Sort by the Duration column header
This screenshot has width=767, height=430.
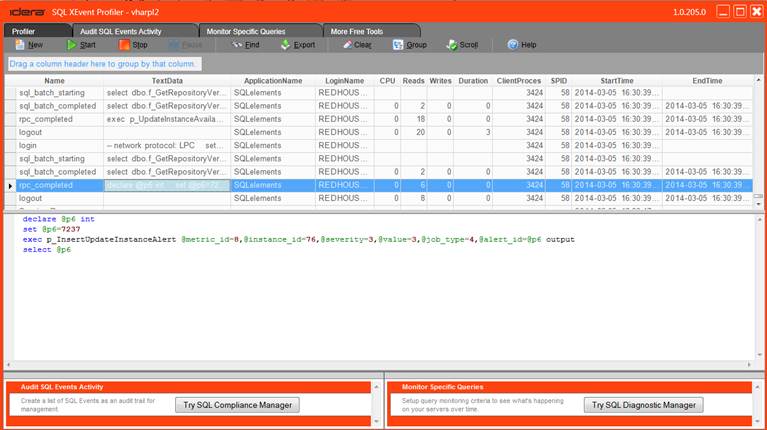[473, 81]
